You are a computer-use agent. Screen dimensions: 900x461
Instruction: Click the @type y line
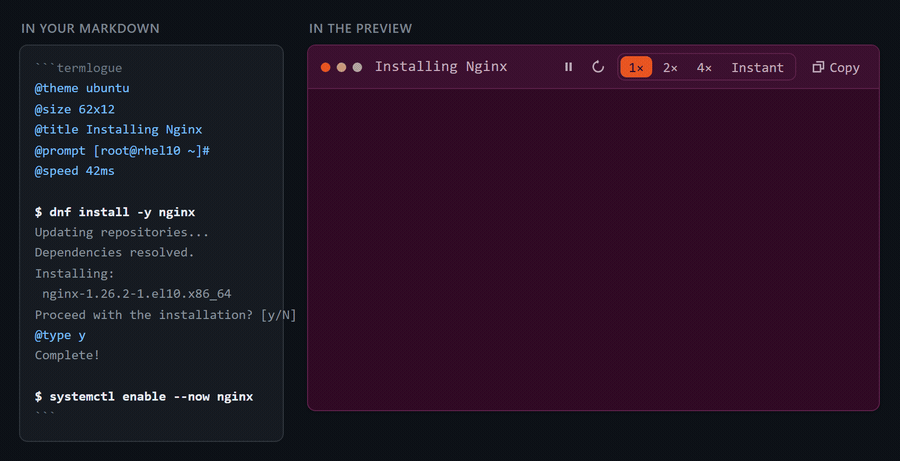click(60, 335)
